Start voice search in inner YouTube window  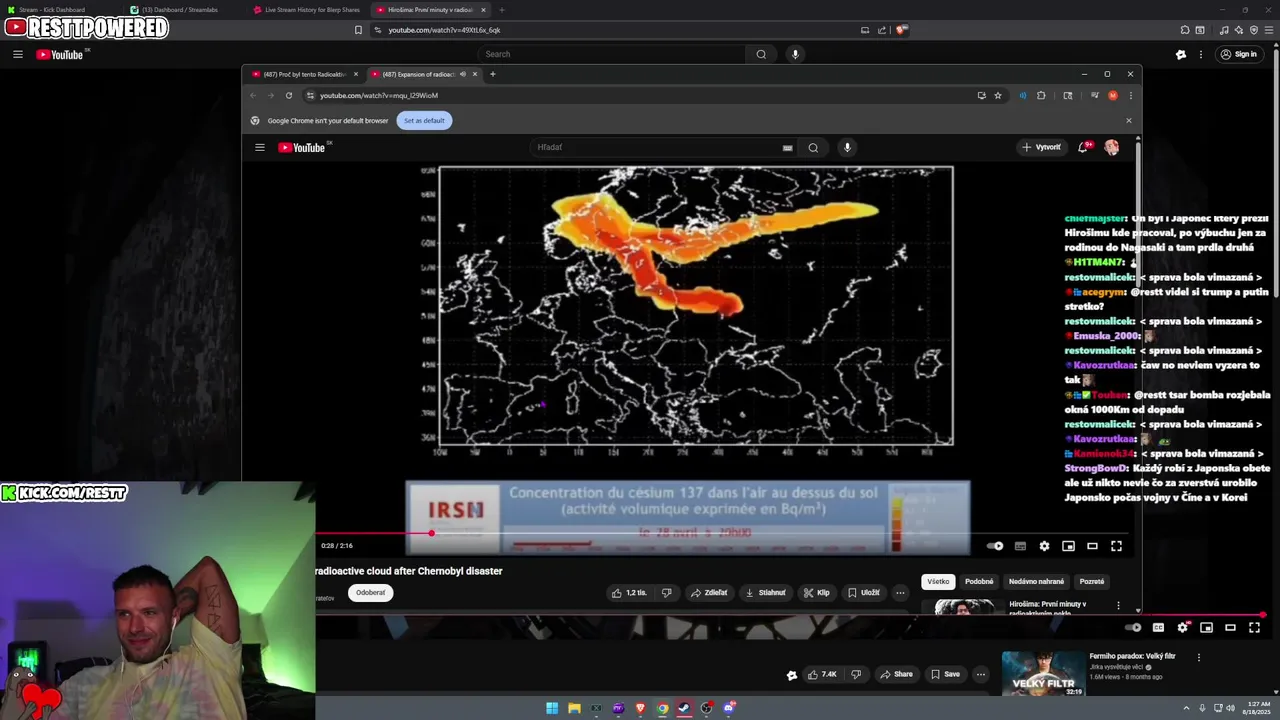click(x=847, y=147)
